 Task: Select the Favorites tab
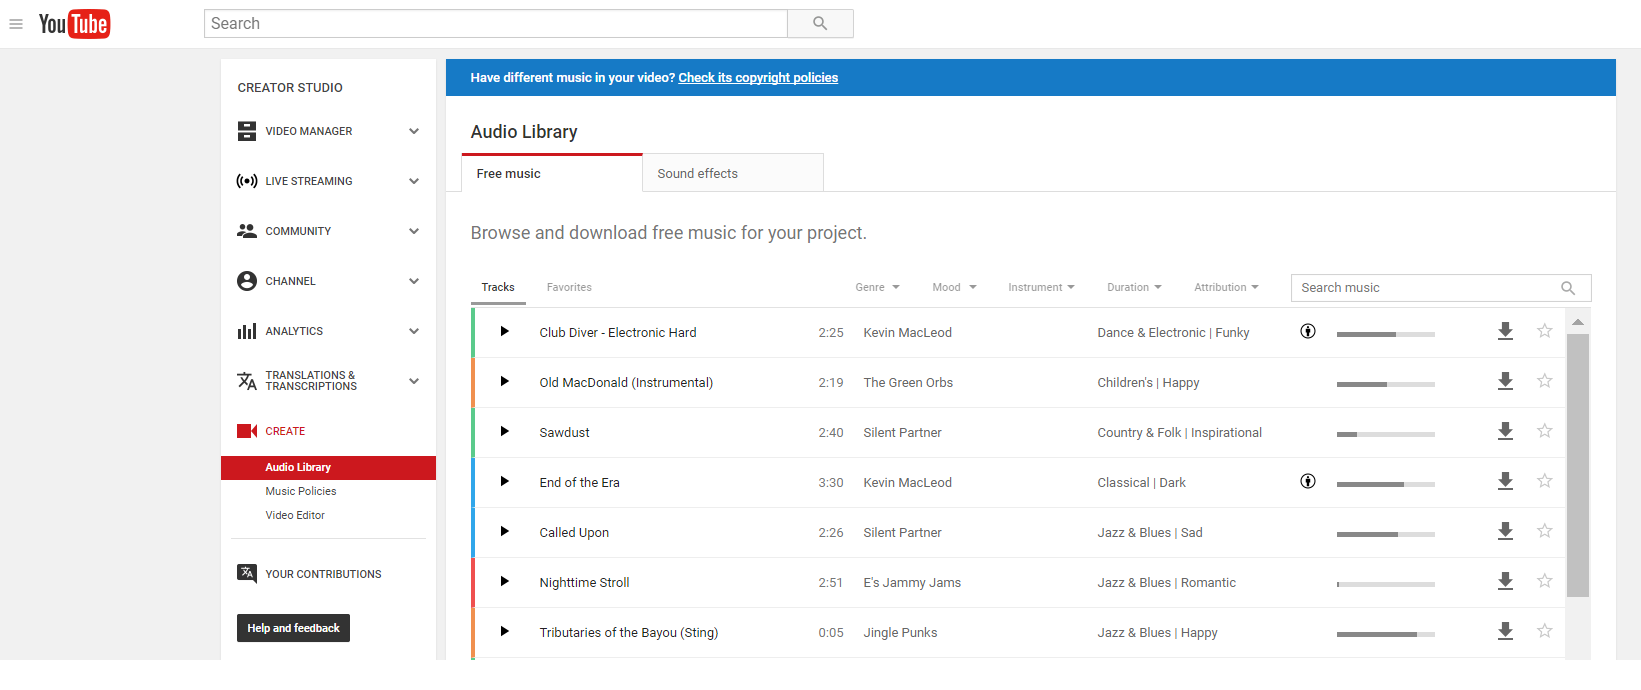[569, 287]
